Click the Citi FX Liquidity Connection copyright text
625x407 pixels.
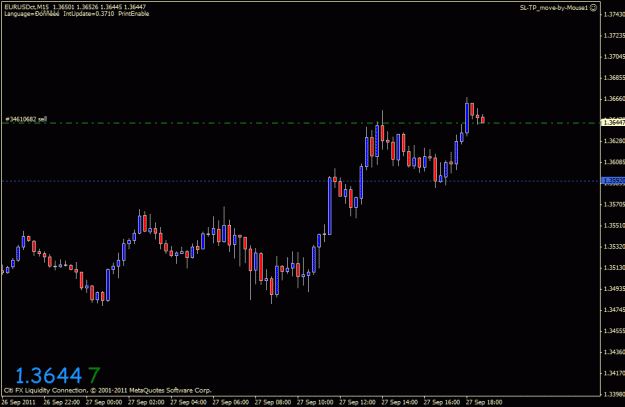[108, 391]
